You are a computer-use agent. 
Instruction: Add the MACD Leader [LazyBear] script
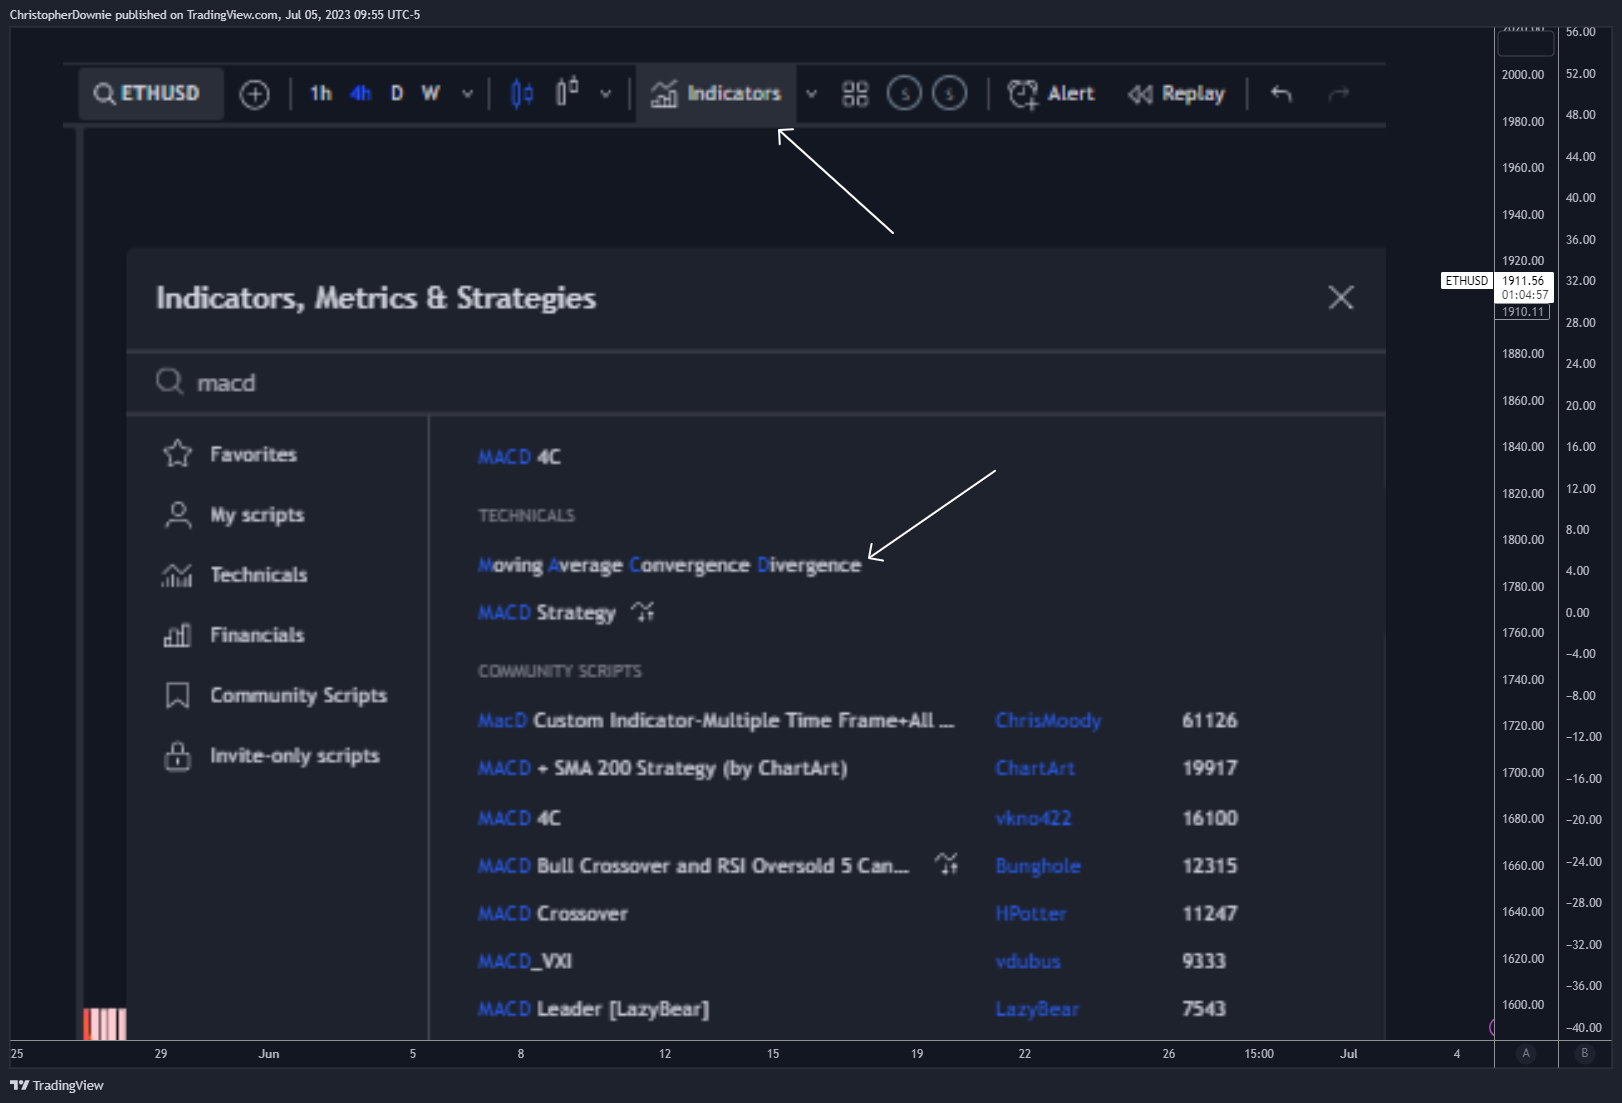(593, 1009)
